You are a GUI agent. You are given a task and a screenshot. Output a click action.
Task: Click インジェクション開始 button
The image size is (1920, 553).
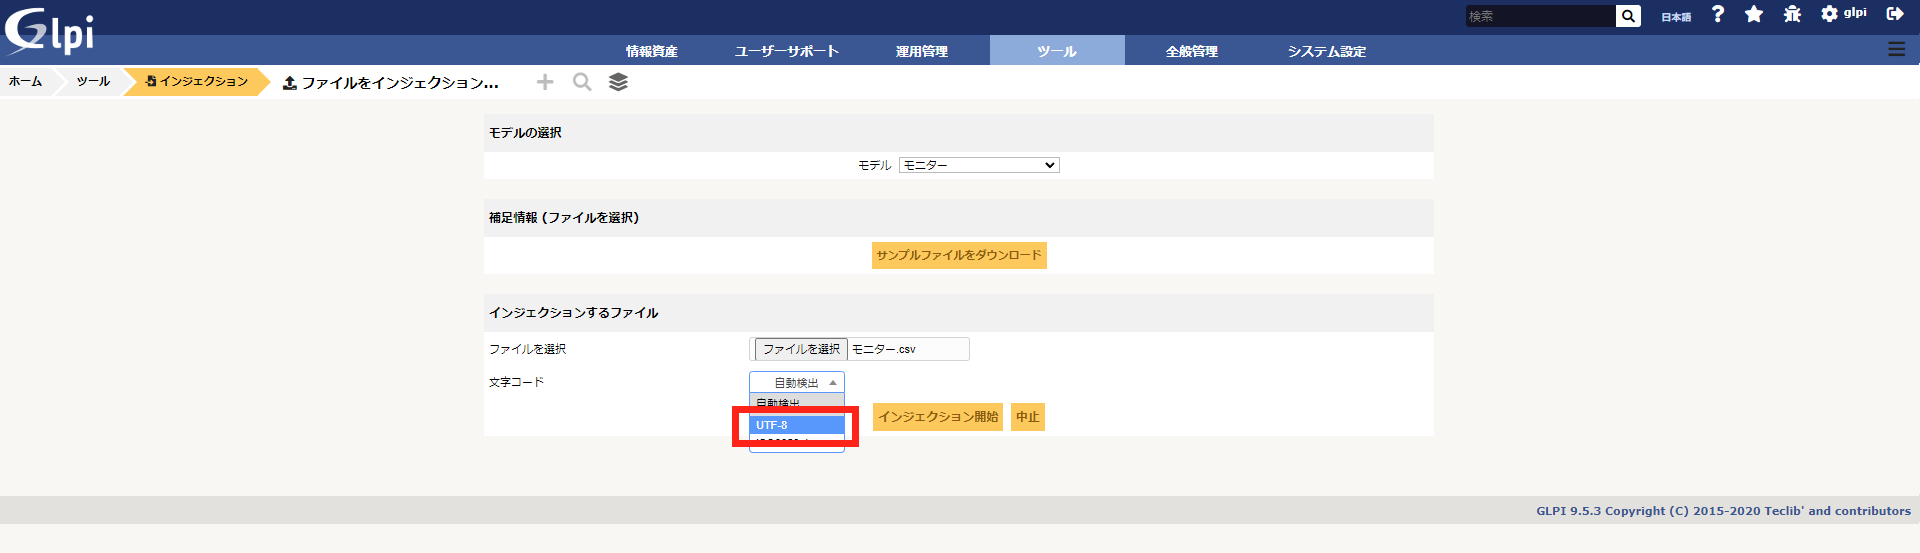point(938,417)
